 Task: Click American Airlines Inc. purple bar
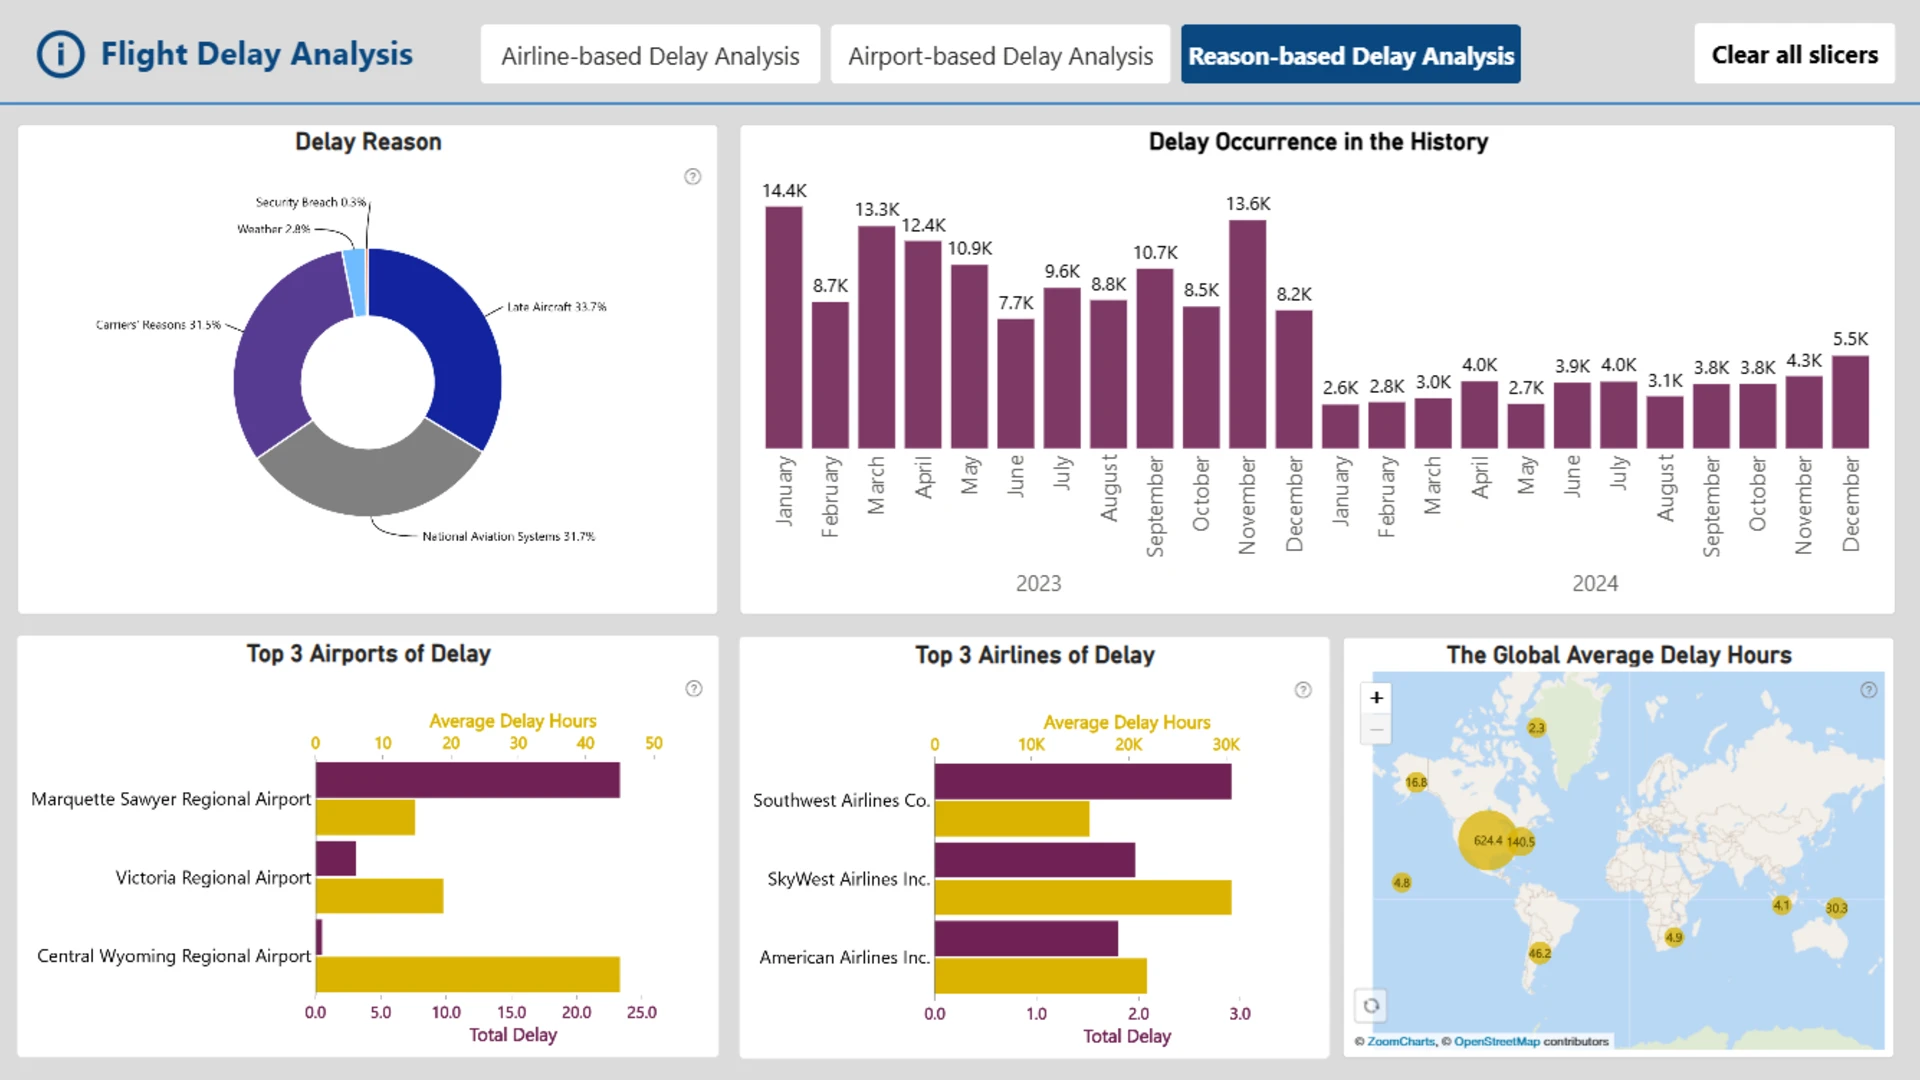(x=1026, y=938)
